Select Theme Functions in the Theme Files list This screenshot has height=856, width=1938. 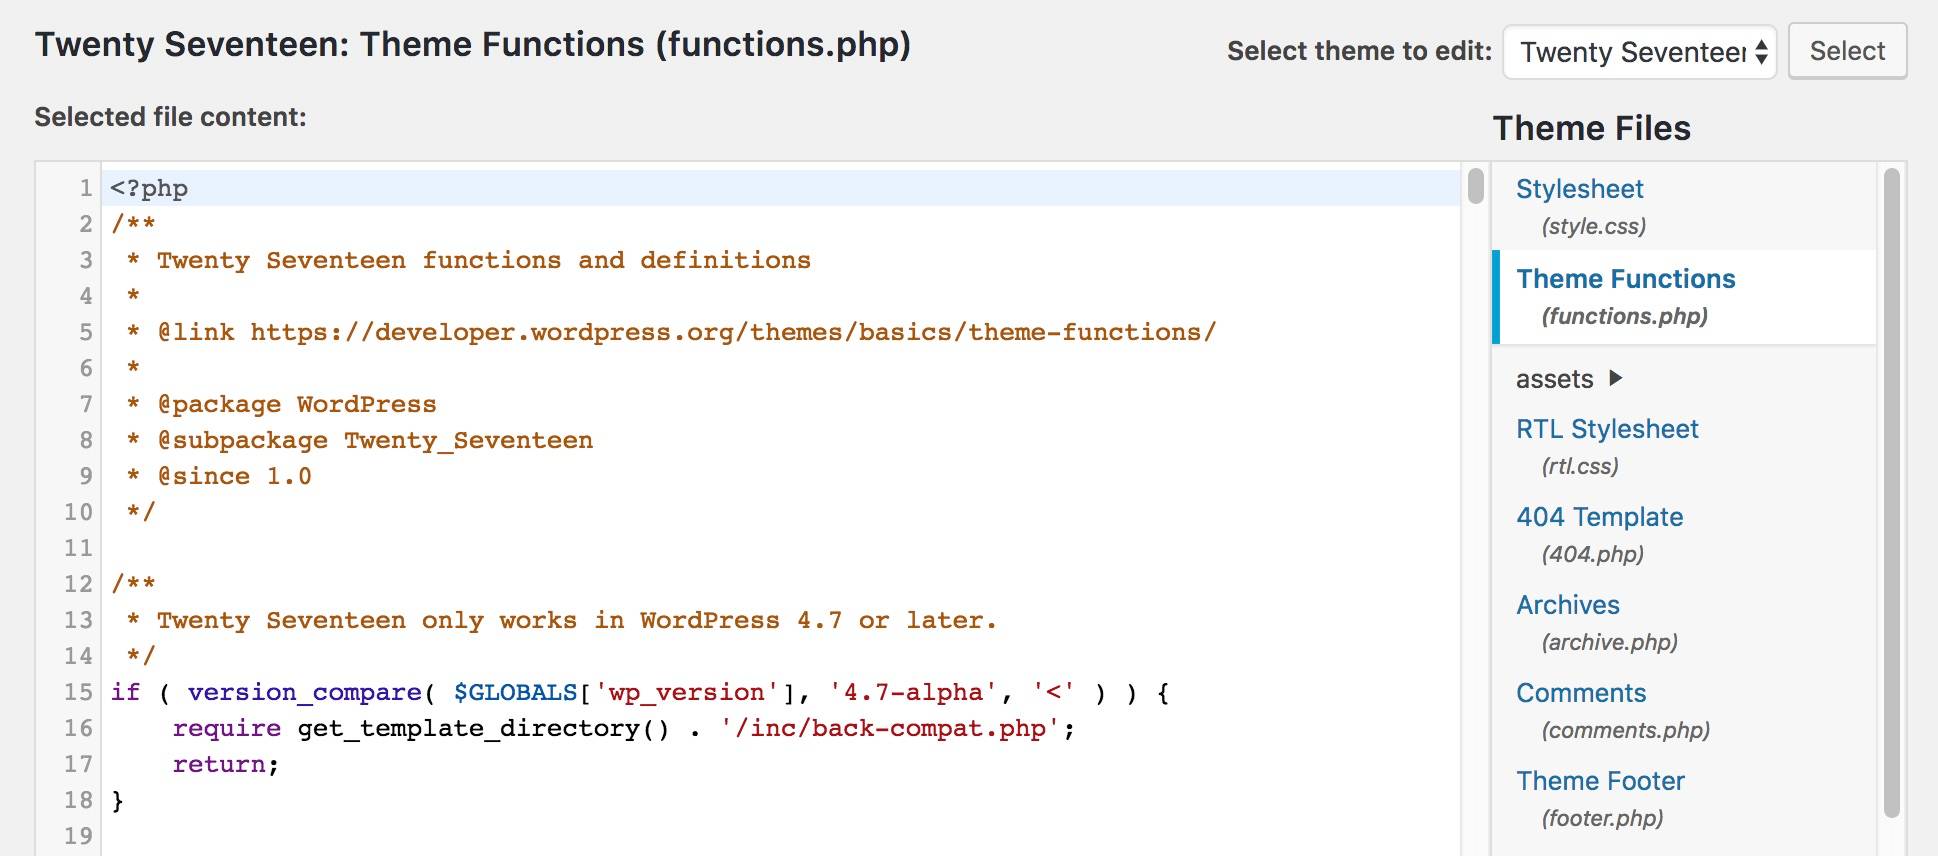pyautogui.click(x=1625, y=278)
